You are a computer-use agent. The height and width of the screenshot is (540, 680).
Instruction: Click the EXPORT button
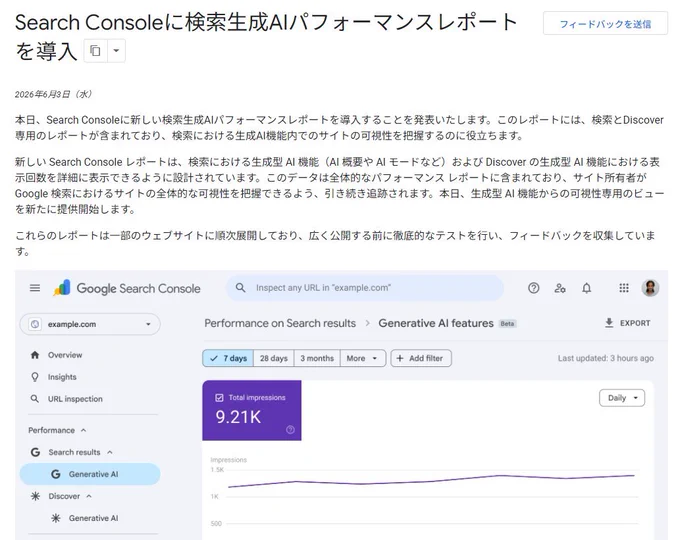[628, 323]
